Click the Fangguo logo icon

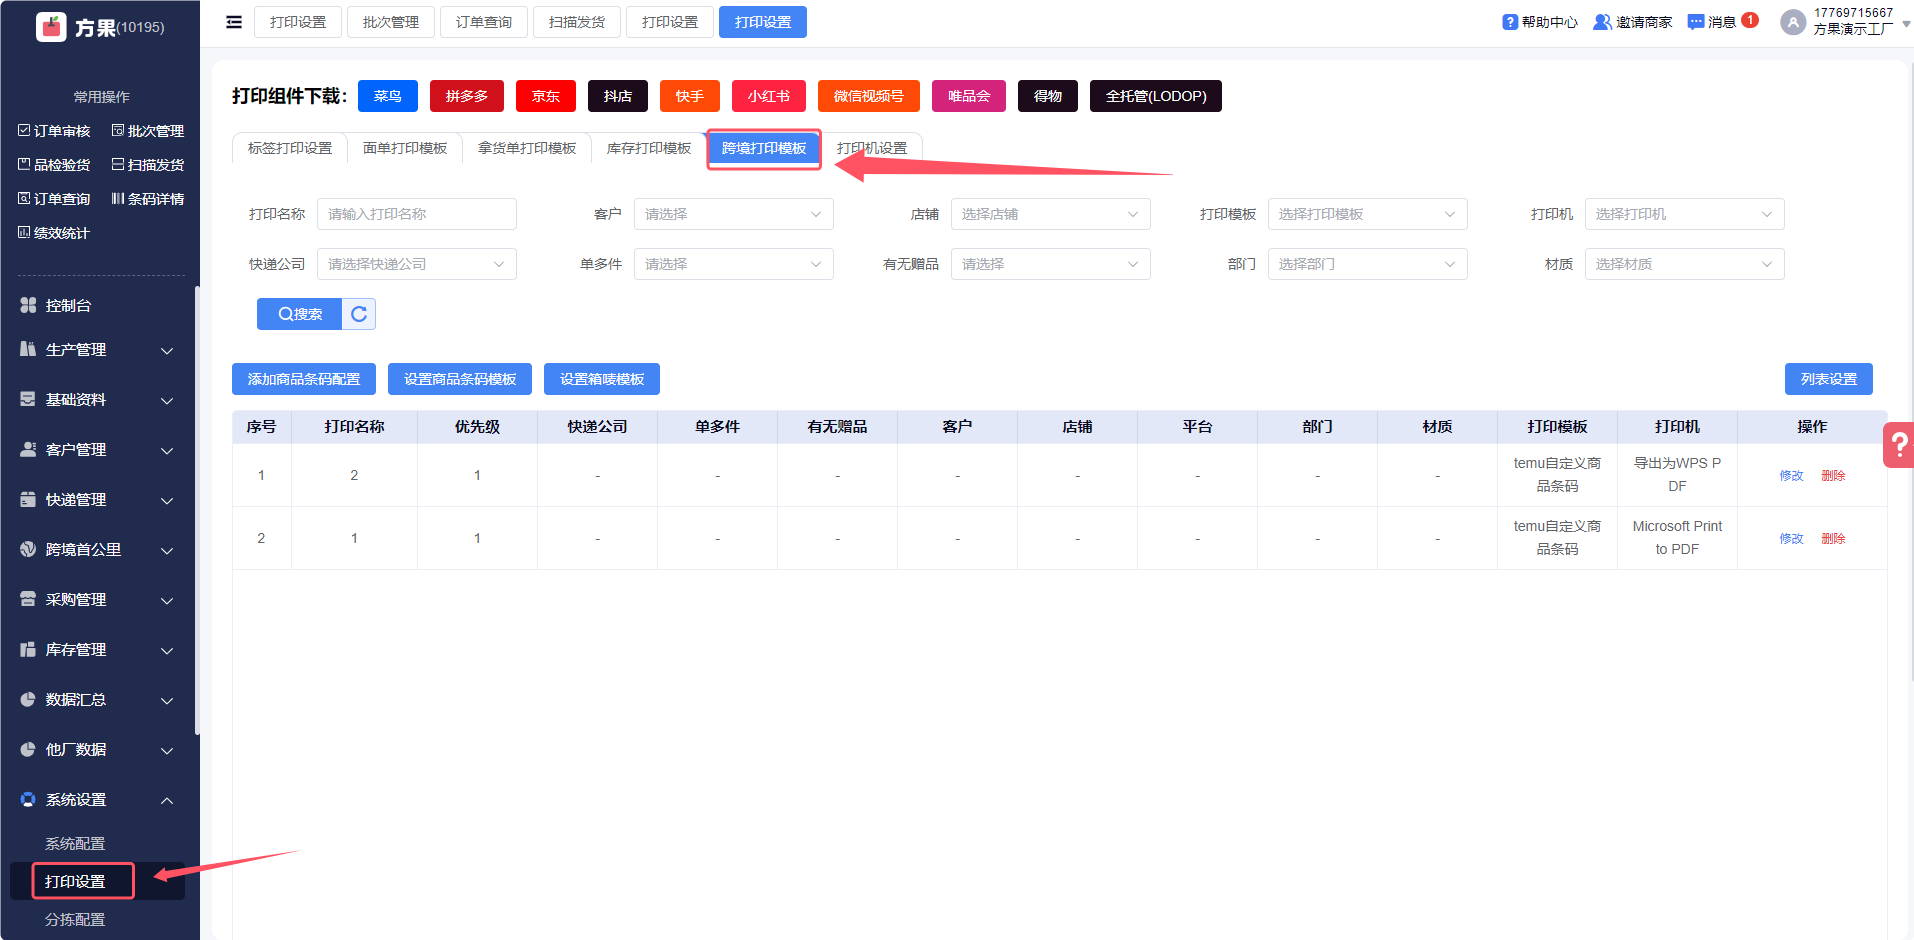tap(51, 27)
